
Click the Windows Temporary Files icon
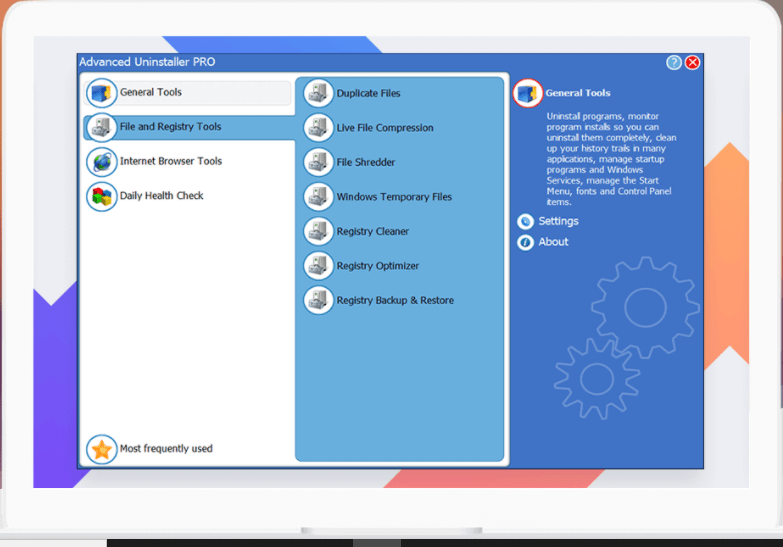318,197
